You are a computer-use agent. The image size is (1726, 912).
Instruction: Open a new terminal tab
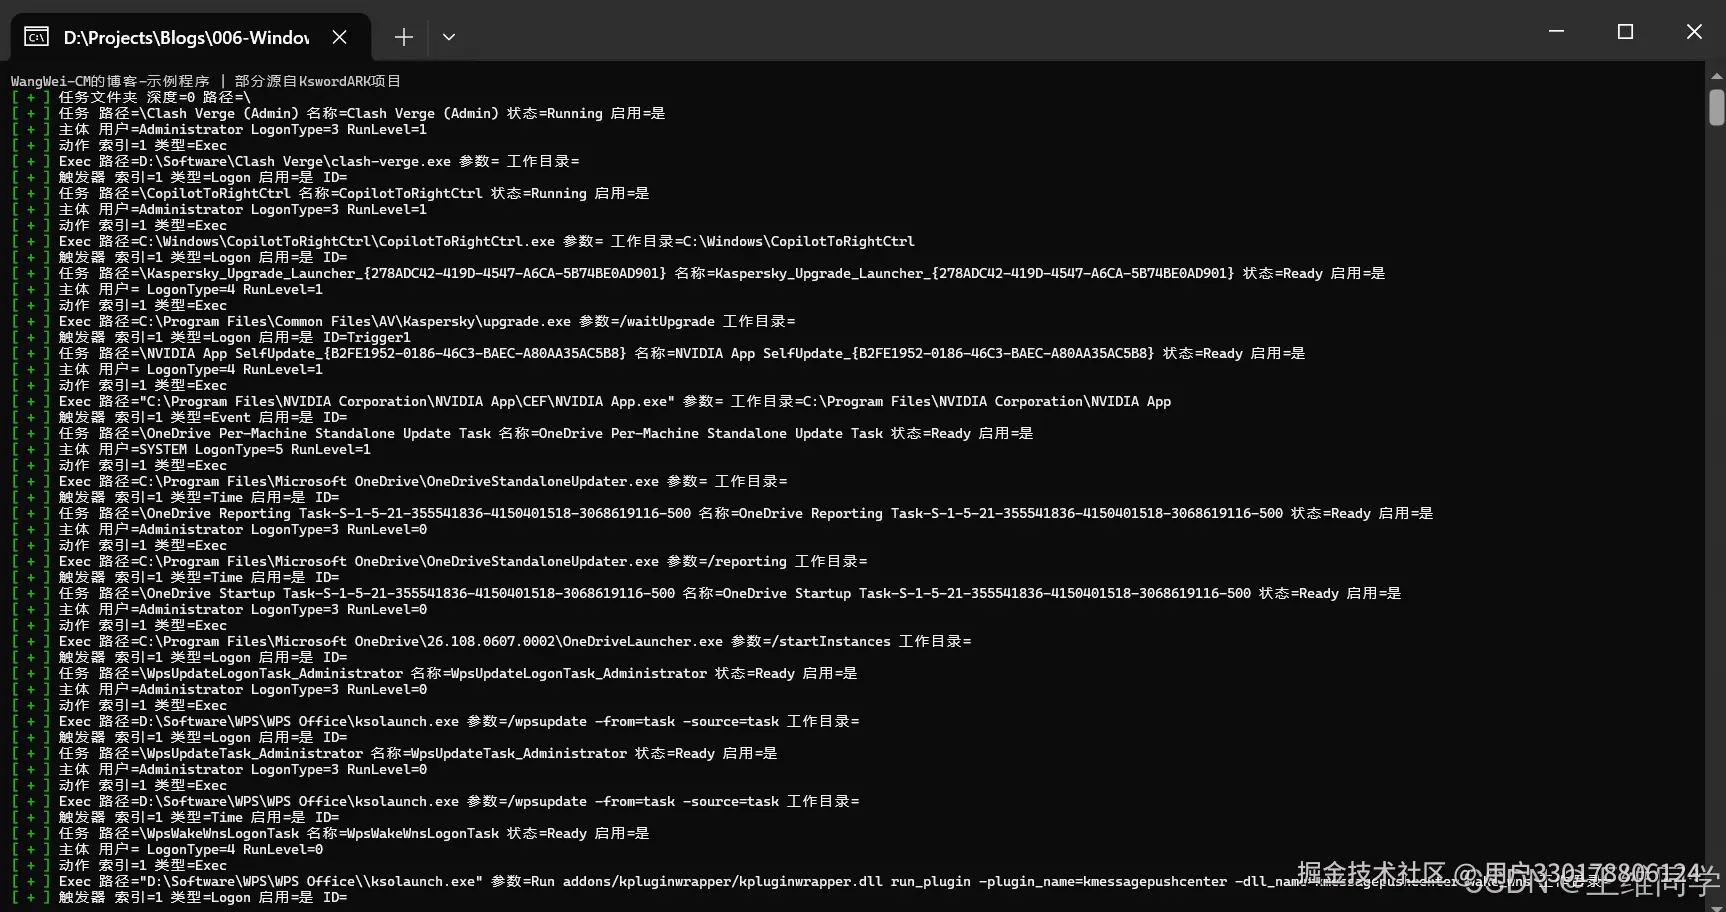[403, 37]
